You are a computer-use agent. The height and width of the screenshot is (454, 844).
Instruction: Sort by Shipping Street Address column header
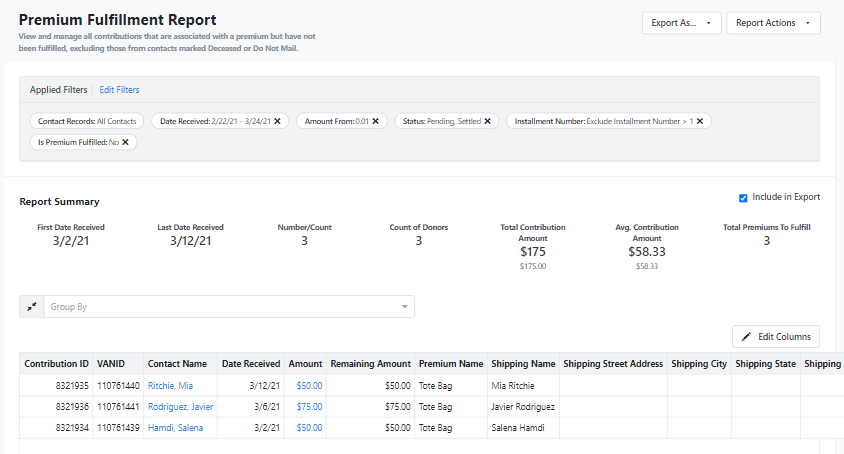click(613, 364)
